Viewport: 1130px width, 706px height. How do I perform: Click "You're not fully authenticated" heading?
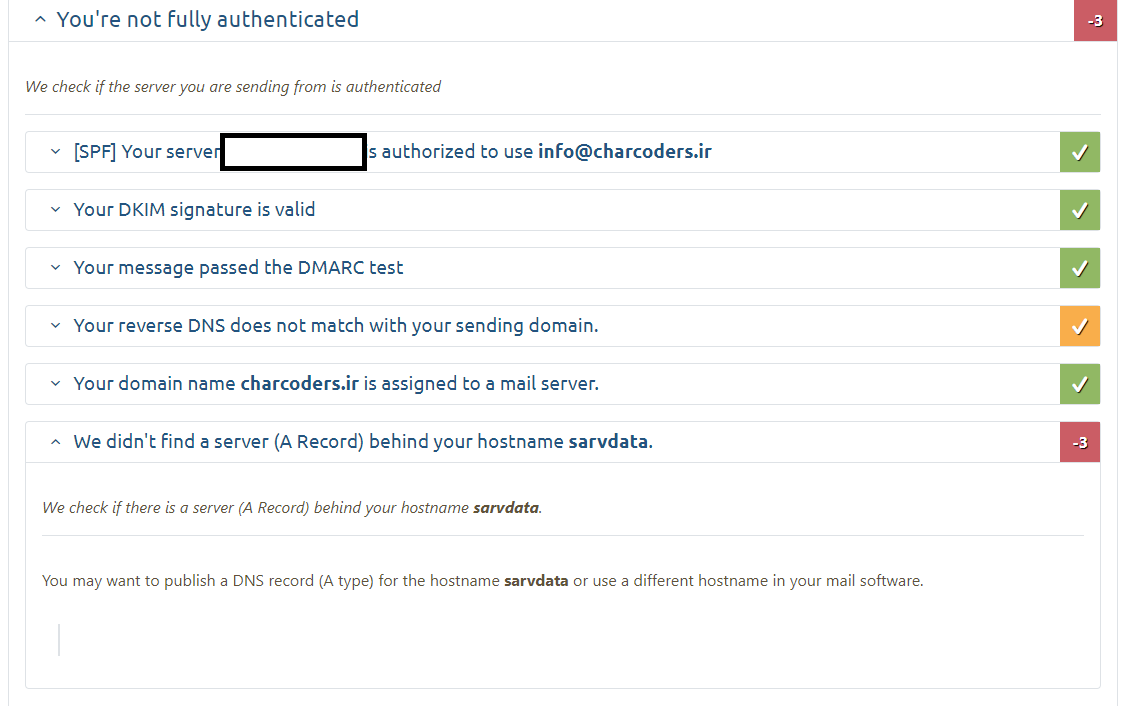coord(207,19)
